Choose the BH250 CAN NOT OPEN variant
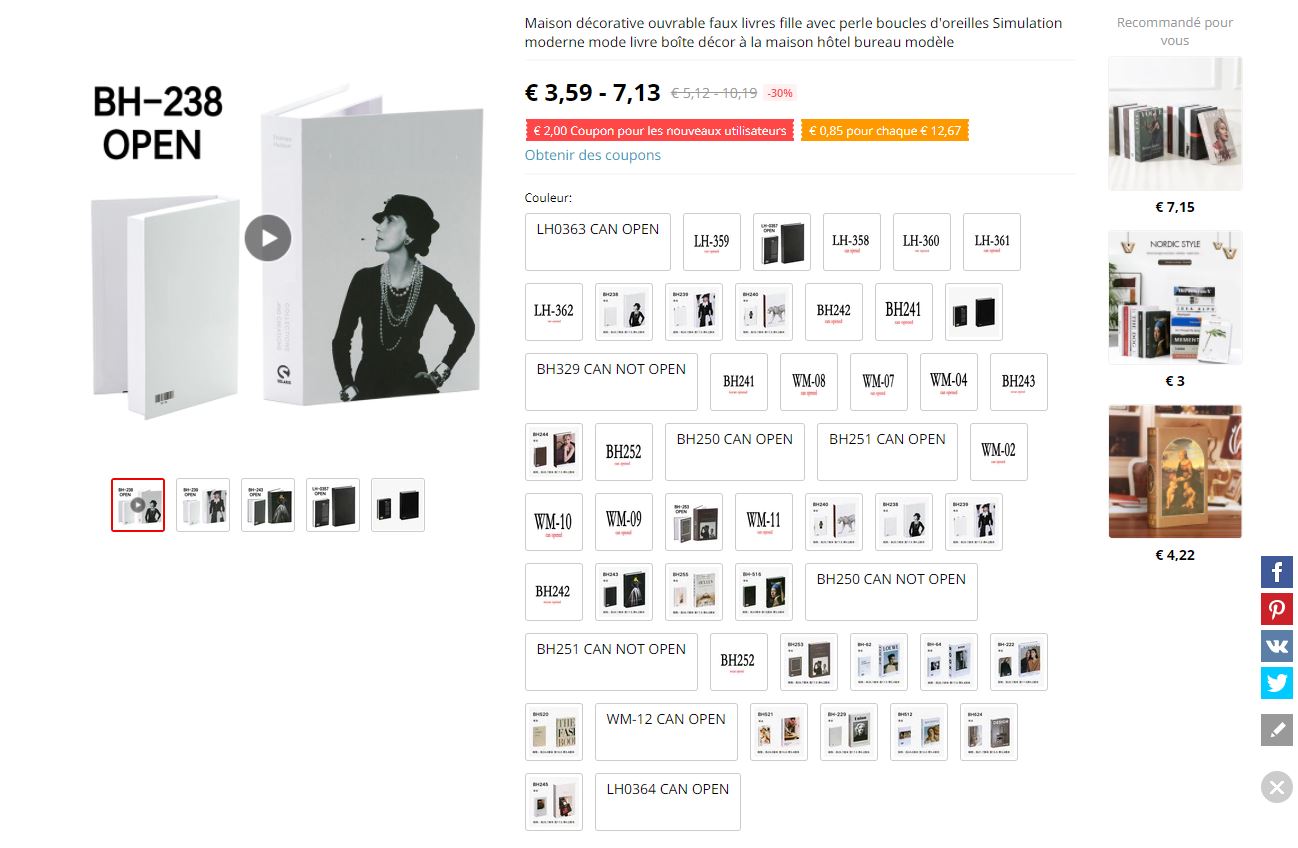The image size is (1298, 848). point(891,592)
